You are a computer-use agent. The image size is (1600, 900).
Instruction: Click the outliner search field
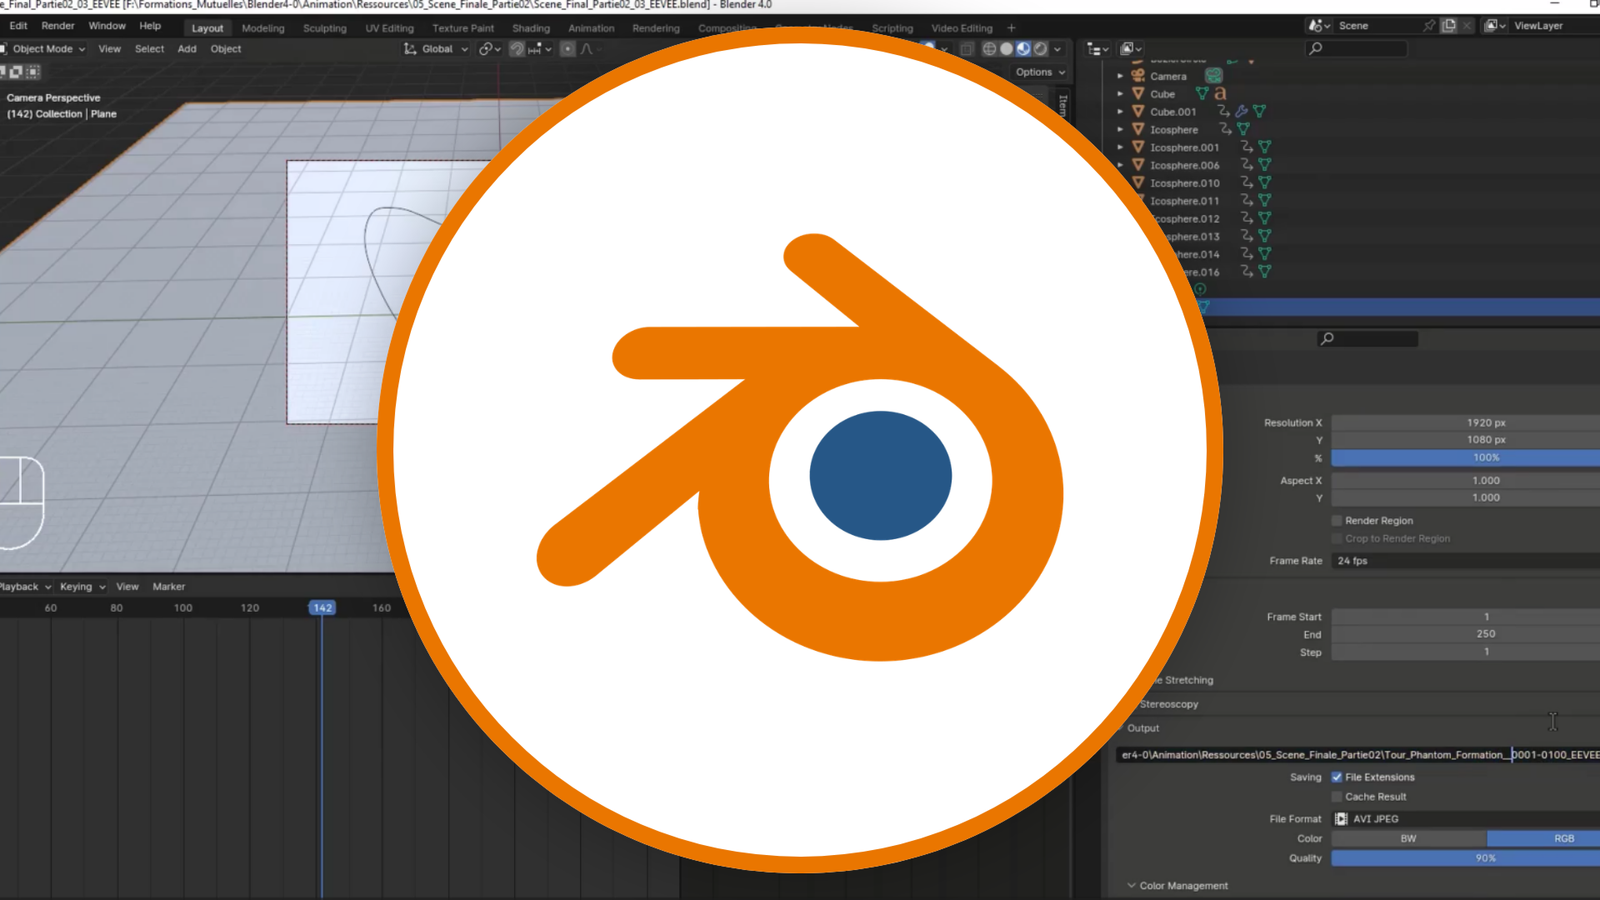(x=1357, y=48)
